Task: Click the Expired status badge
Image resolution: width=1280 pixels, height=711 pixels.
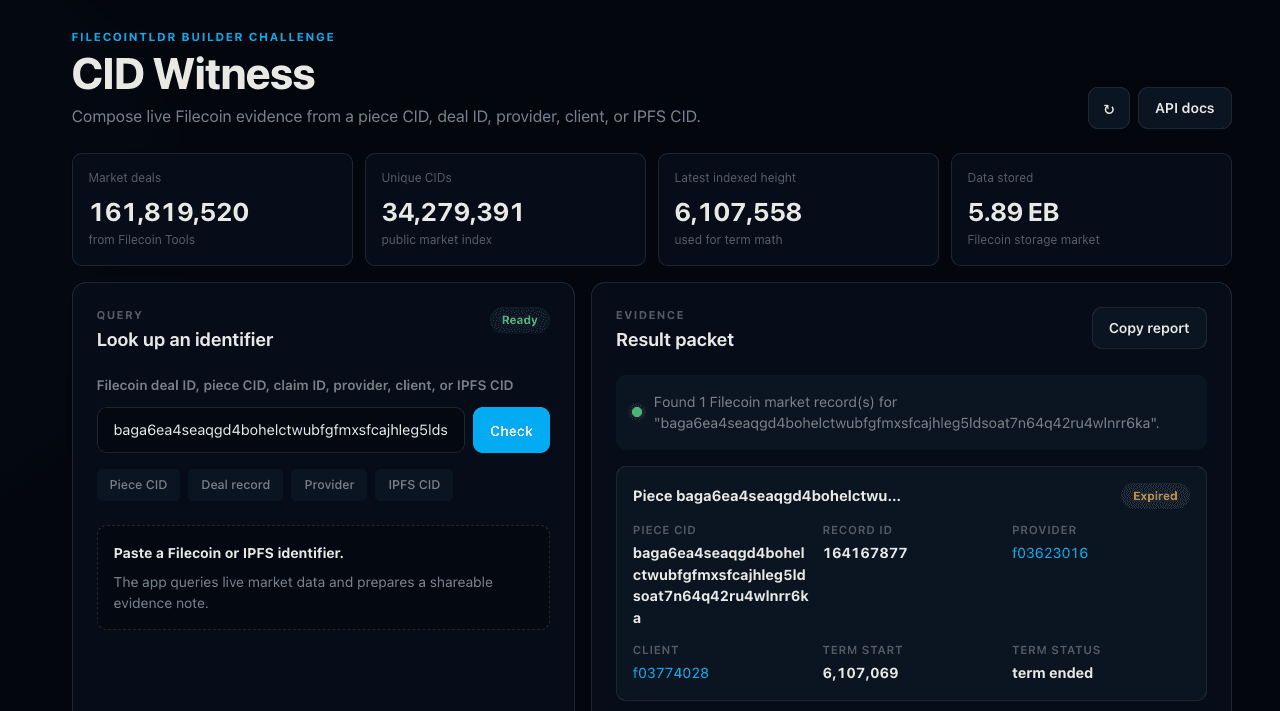Action: point(1155,496)
